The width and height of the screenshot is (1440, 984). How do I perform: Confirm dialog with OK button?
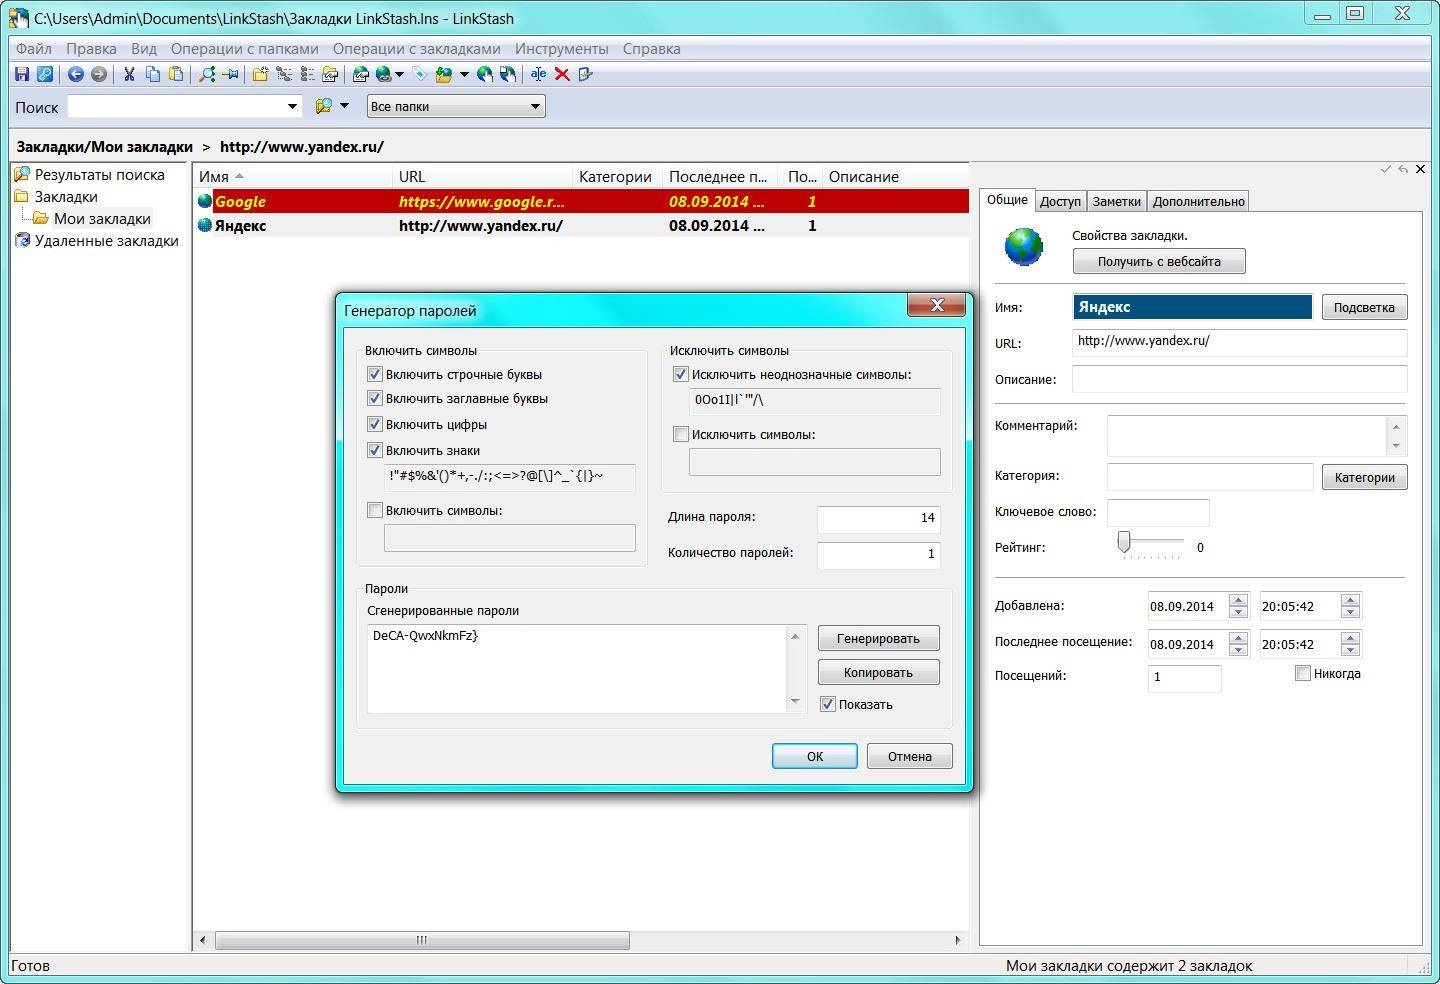[815, 756]
